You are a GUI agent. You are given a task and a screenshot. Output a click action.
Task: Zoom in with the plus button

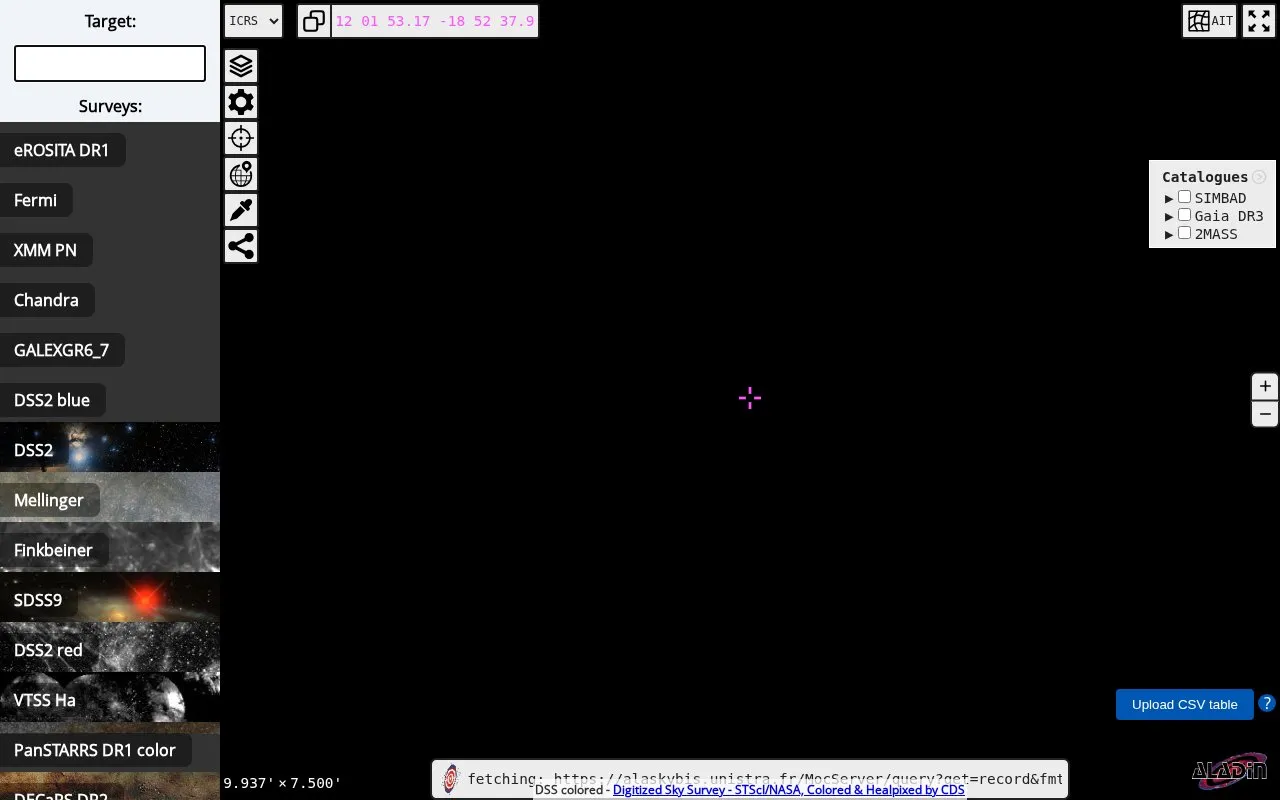click(1265, 386)
